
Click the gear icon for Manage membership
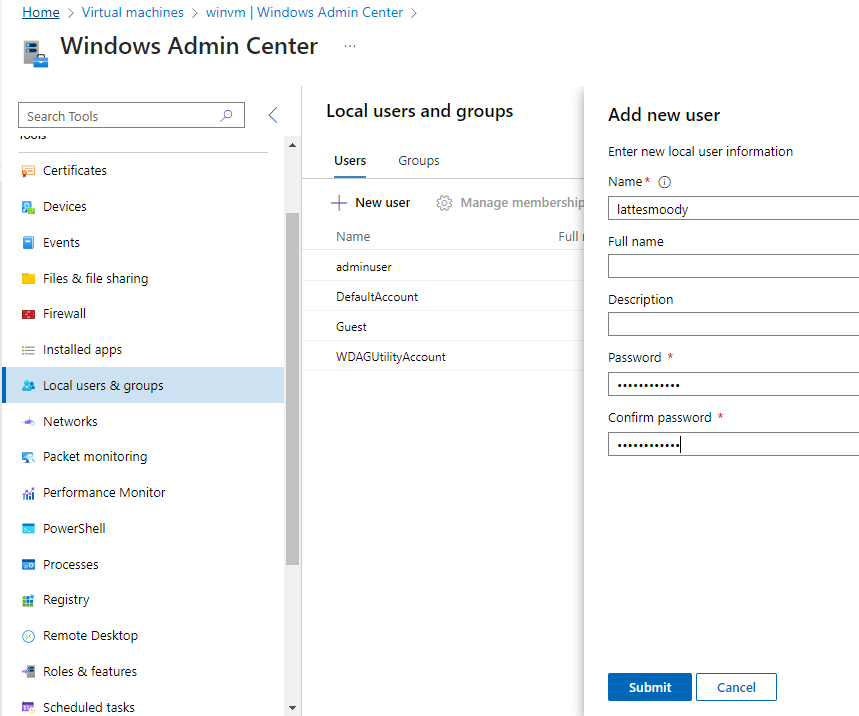tap(444, 203)
